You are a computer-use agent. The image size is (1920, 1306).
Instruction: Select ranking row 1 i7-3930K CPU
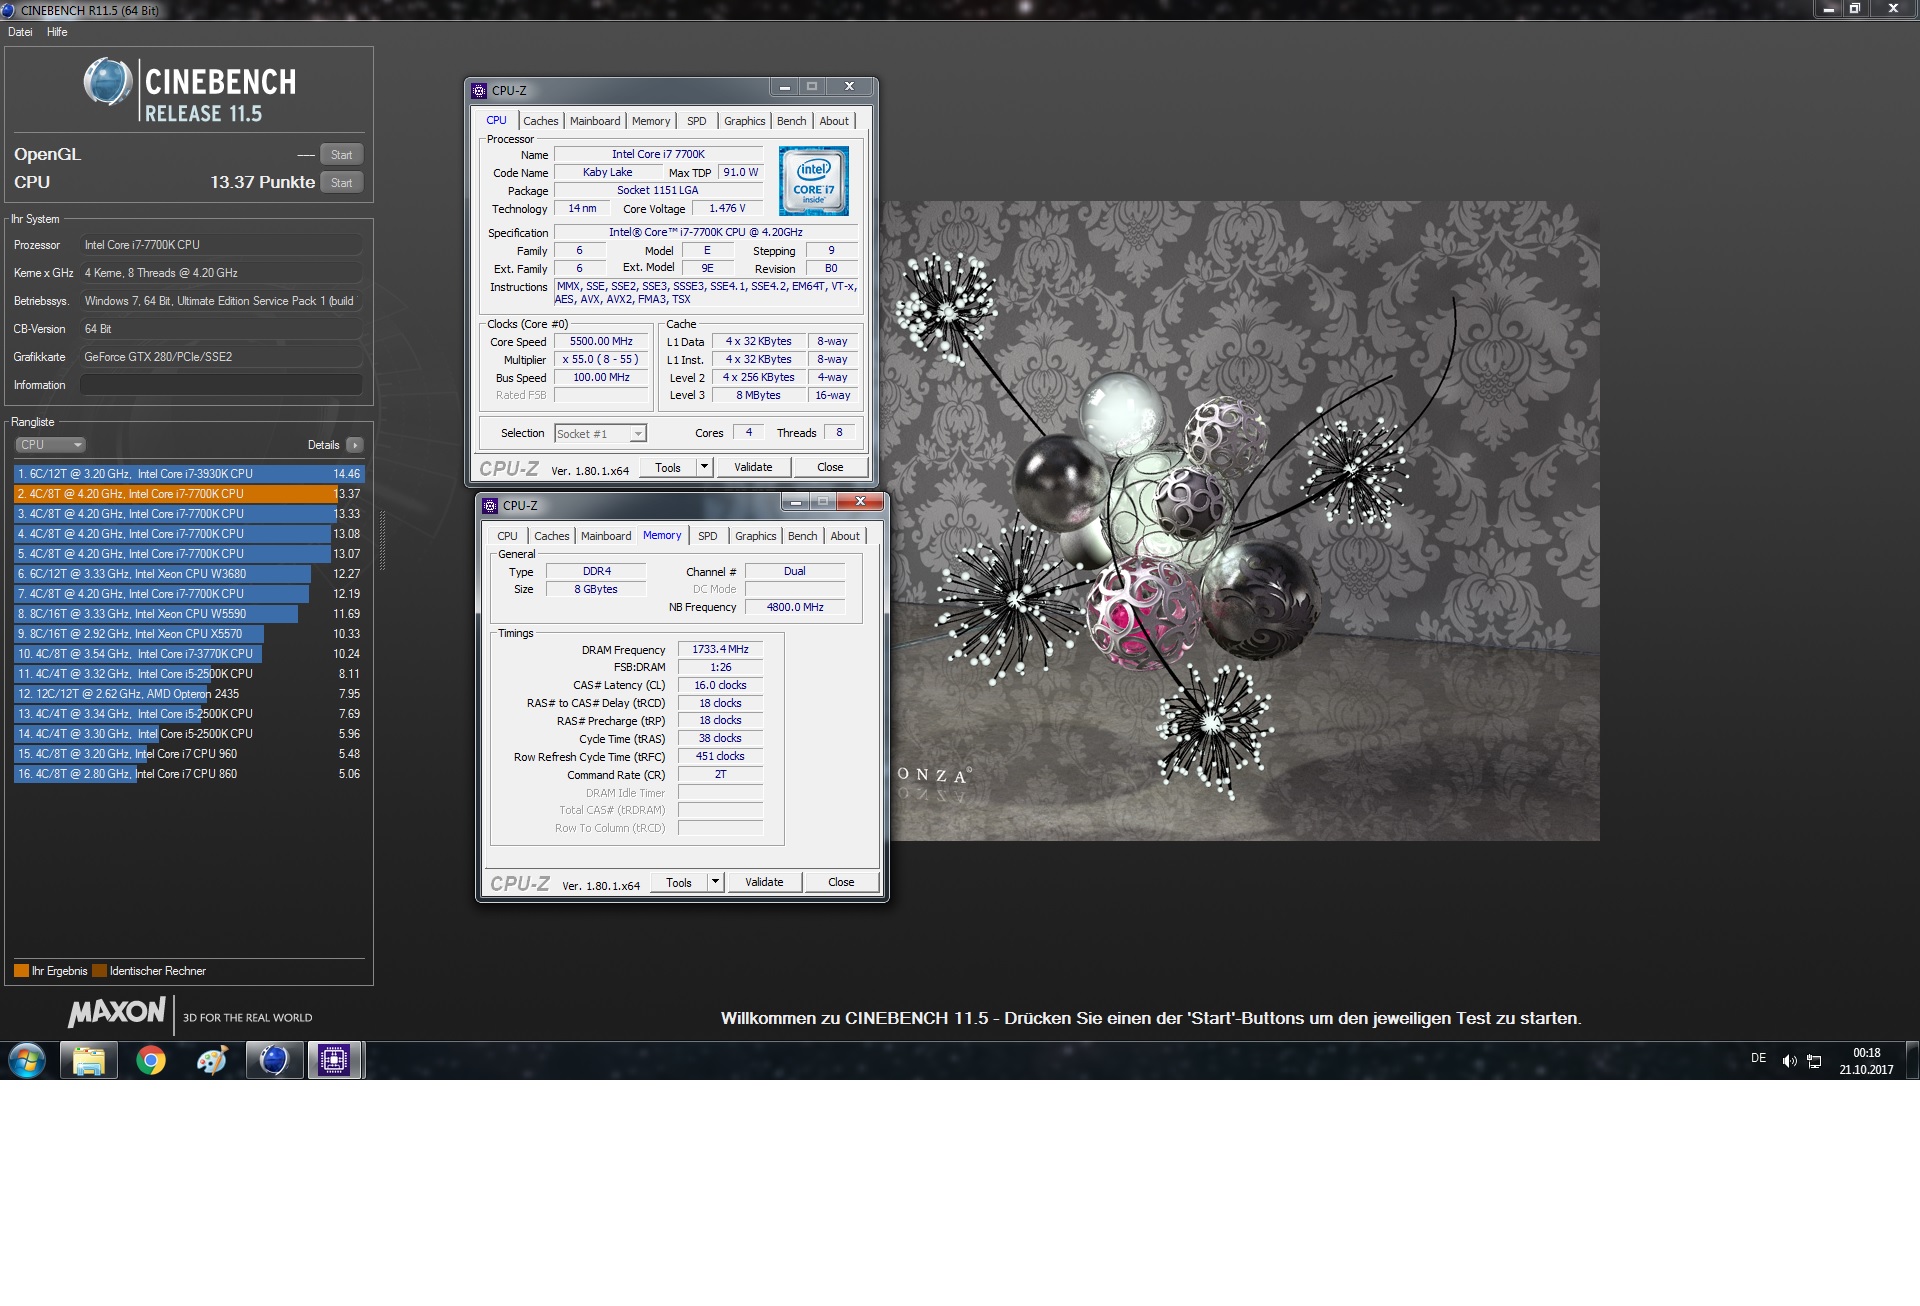[189, 474]
